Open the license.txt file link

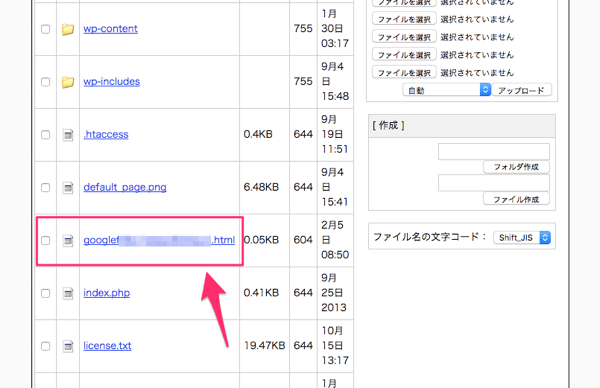(108, 346)
